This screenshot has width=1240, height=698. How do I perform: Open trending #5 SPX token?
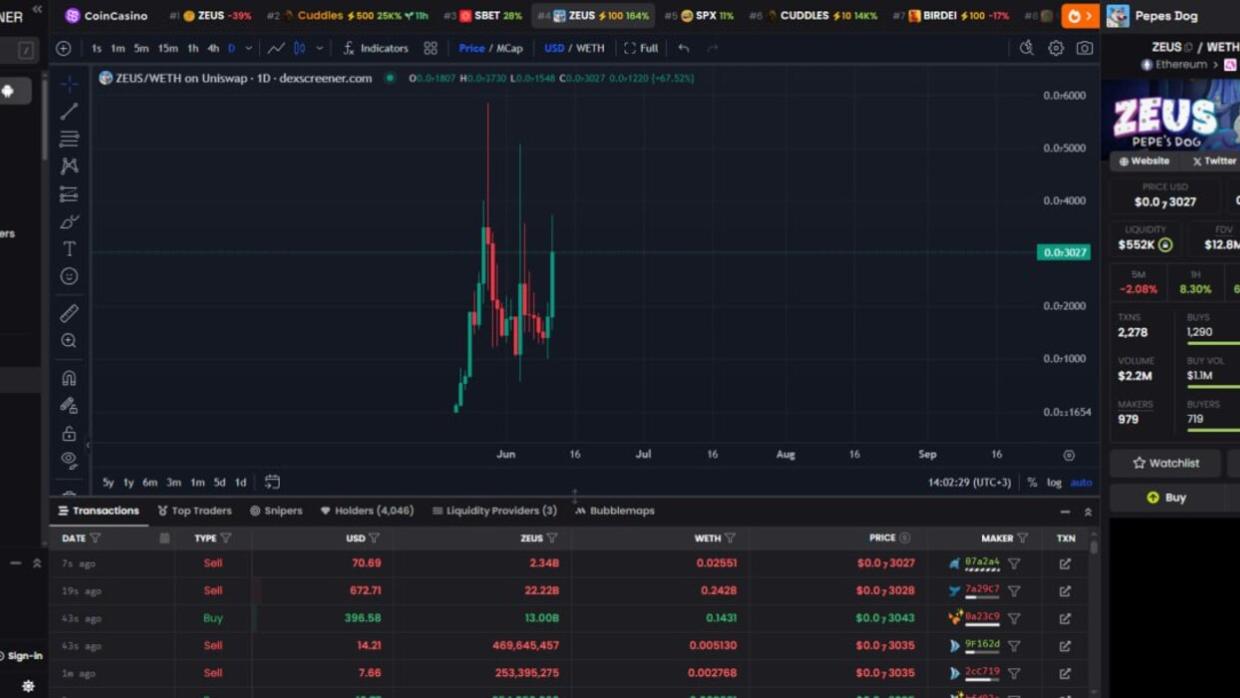699,16
